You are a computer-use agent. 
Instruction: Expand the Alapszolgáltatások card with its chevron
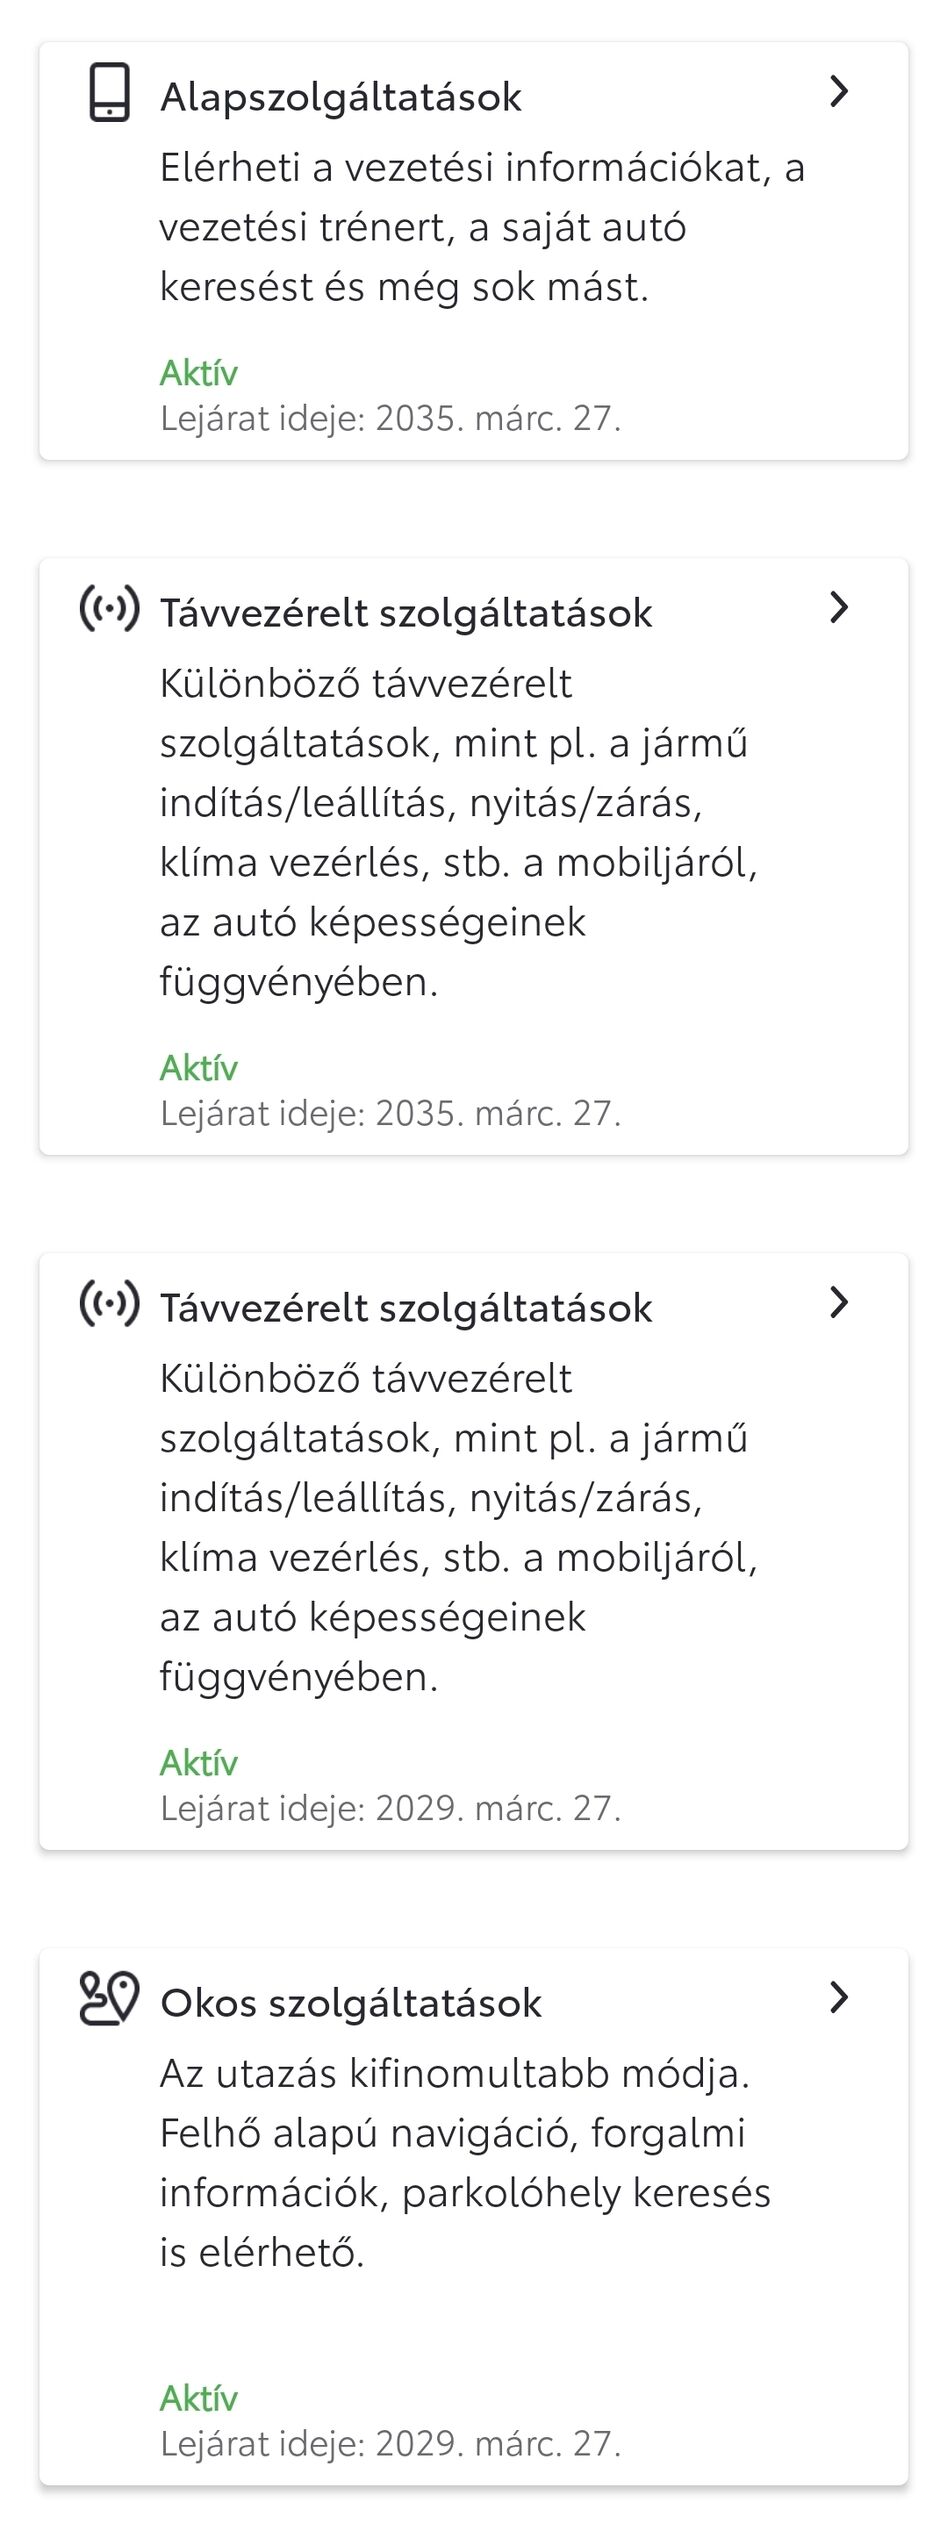click(x=839, y=92)
